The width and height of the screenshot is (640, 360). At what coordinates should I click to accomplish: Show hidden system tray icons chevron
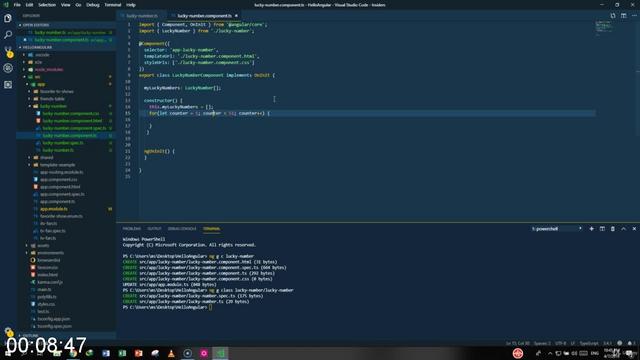[x=550, y=353]
